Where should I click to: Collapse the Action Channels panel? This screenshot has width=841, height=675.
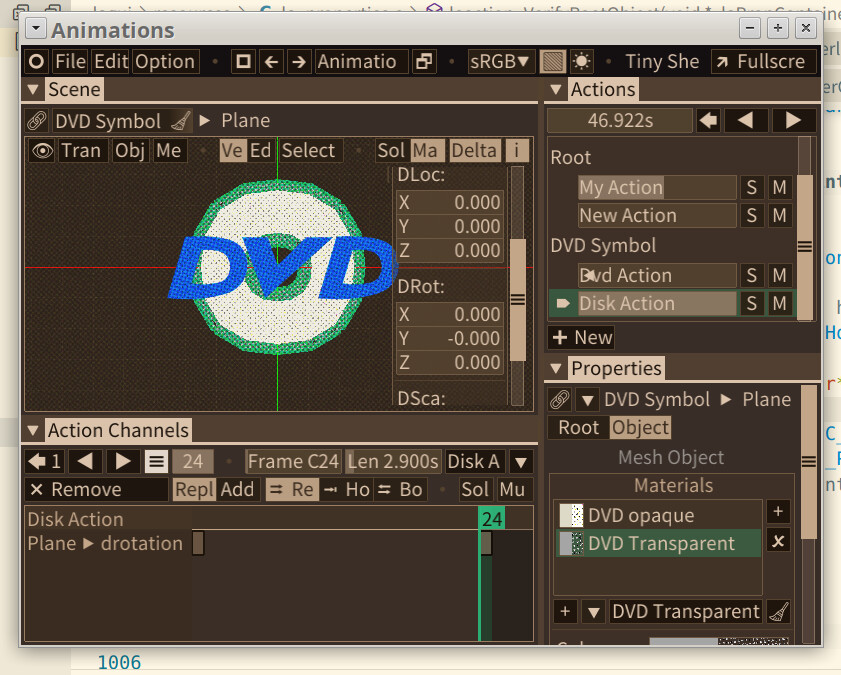pyautogui.click(x=33, y=431)
